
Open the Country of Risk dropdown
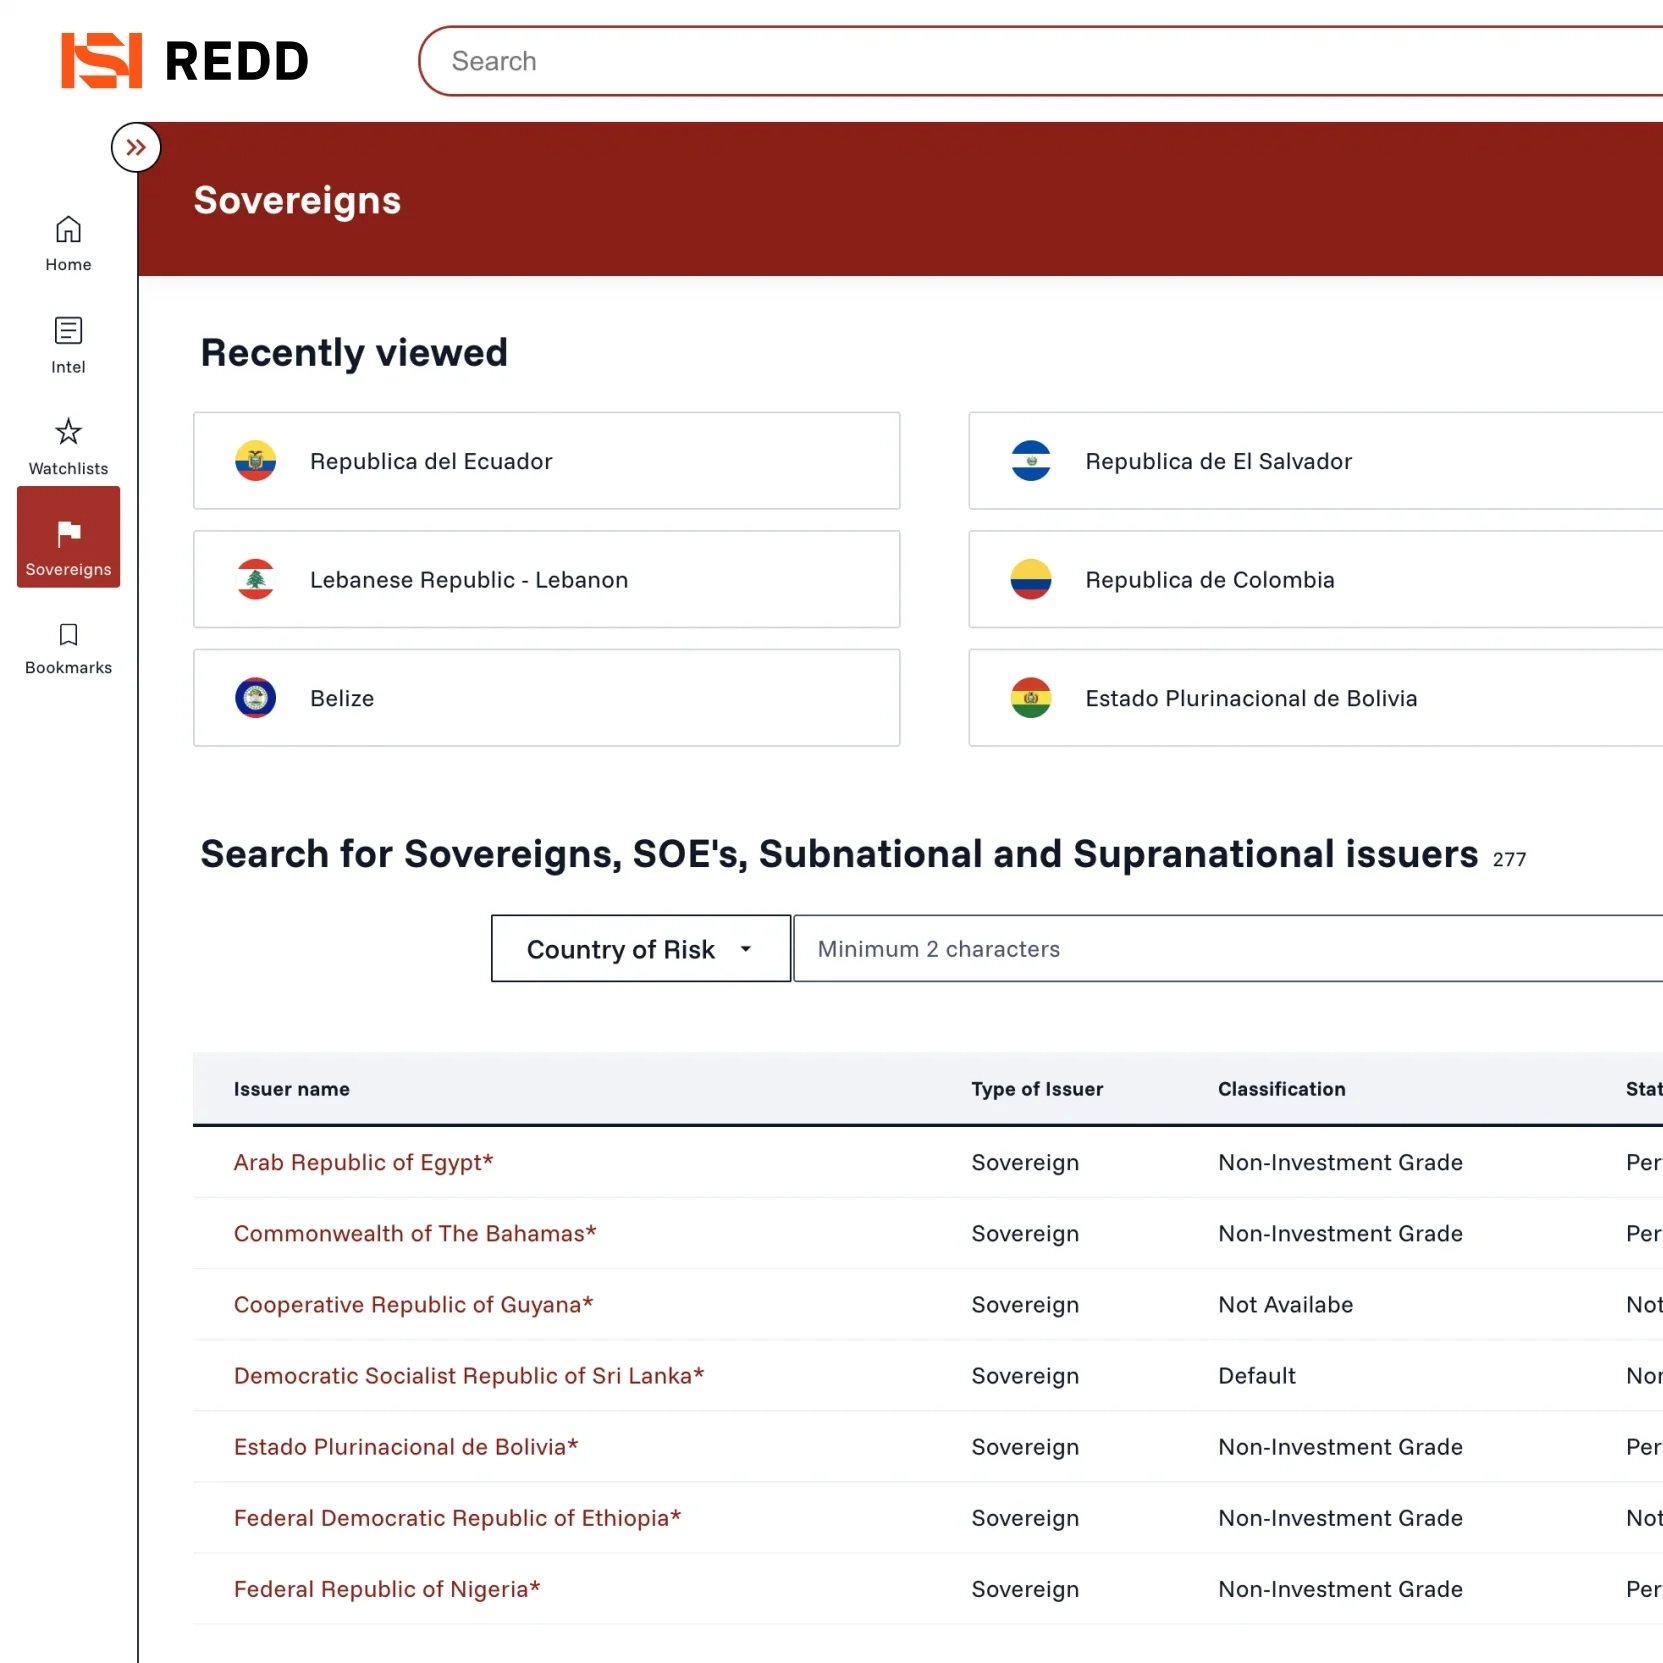(x=640, y=949)
